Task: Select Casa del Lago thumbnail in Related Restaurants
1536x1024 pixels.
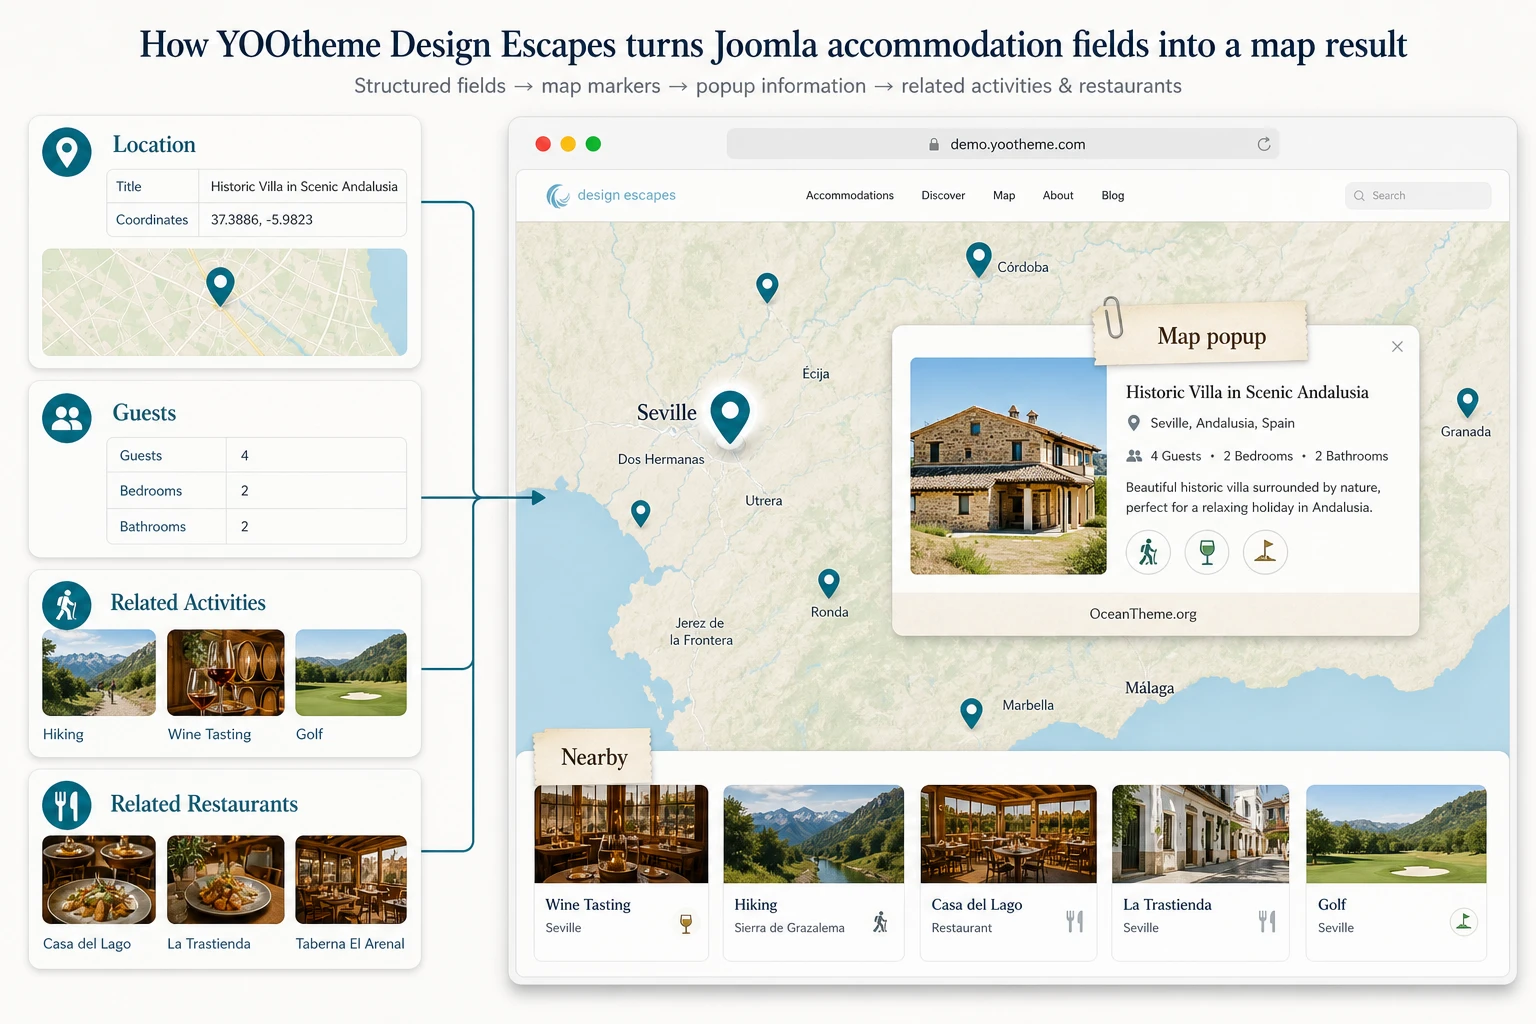Action: tap(99, 880)
